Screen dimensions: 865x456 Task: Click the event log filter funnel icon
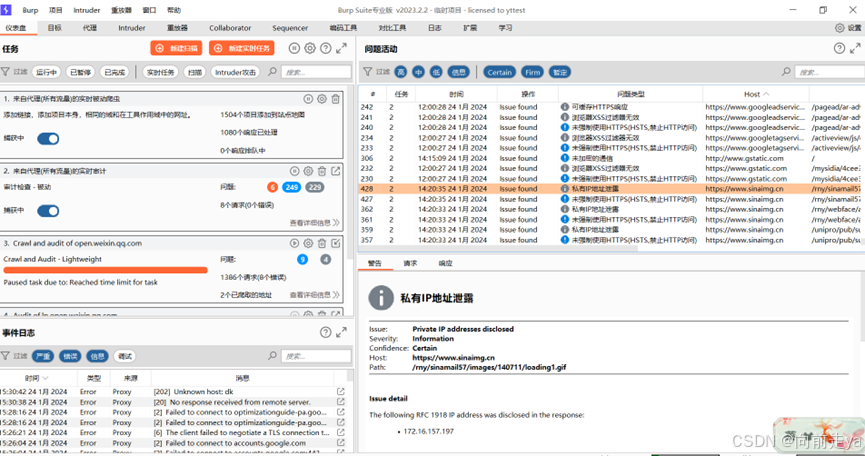tap(6, 356)
